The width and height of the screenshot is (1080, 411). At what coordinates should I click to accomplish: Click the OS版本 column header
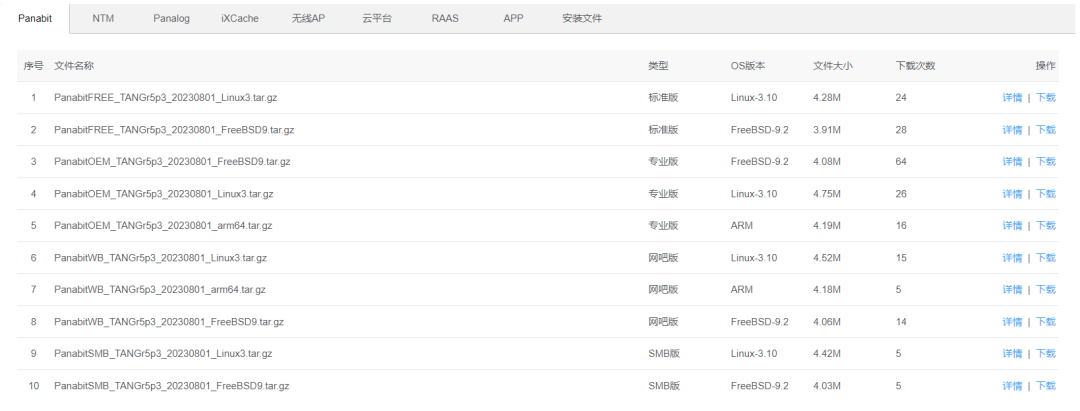pyautogui.click(x=747, y=66)
